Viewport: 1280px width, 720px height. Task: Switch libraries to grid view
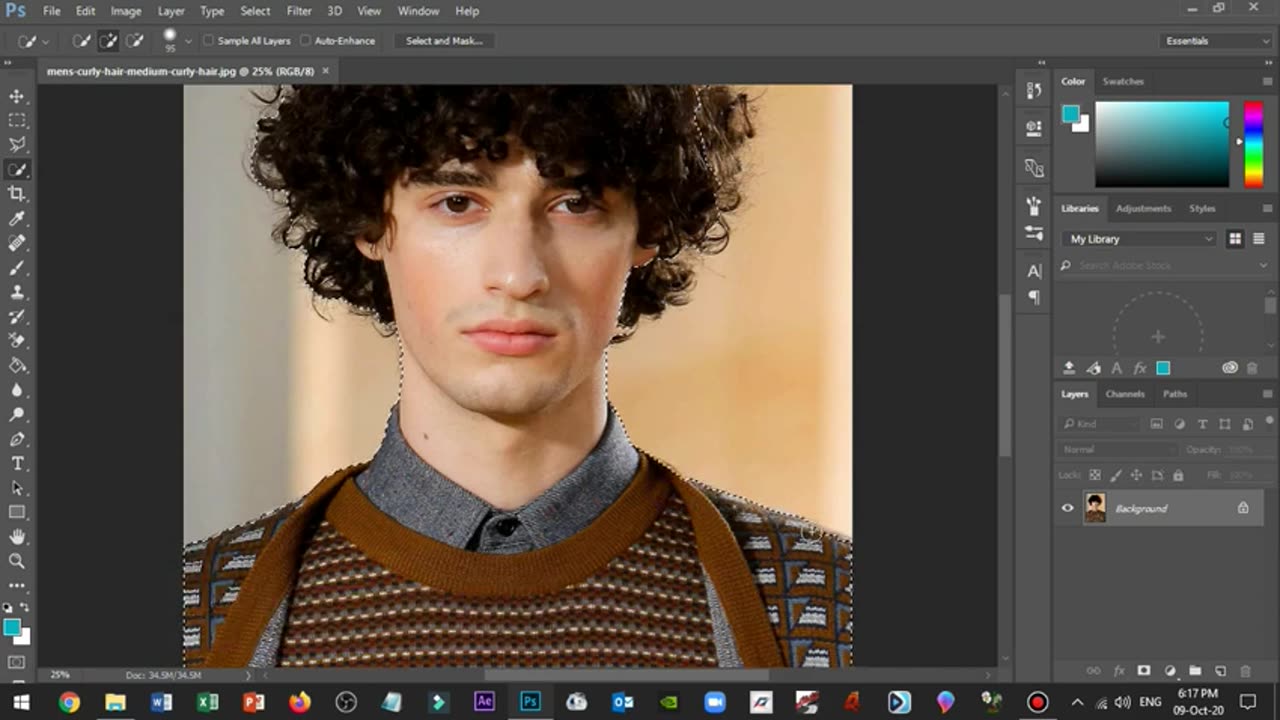click(x=1235, y=239)
